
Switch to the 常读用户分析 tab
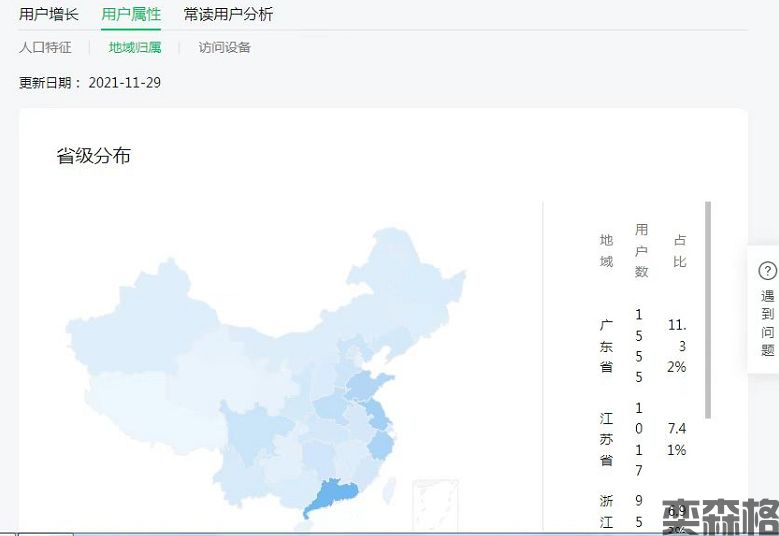[x=228, y=14]
